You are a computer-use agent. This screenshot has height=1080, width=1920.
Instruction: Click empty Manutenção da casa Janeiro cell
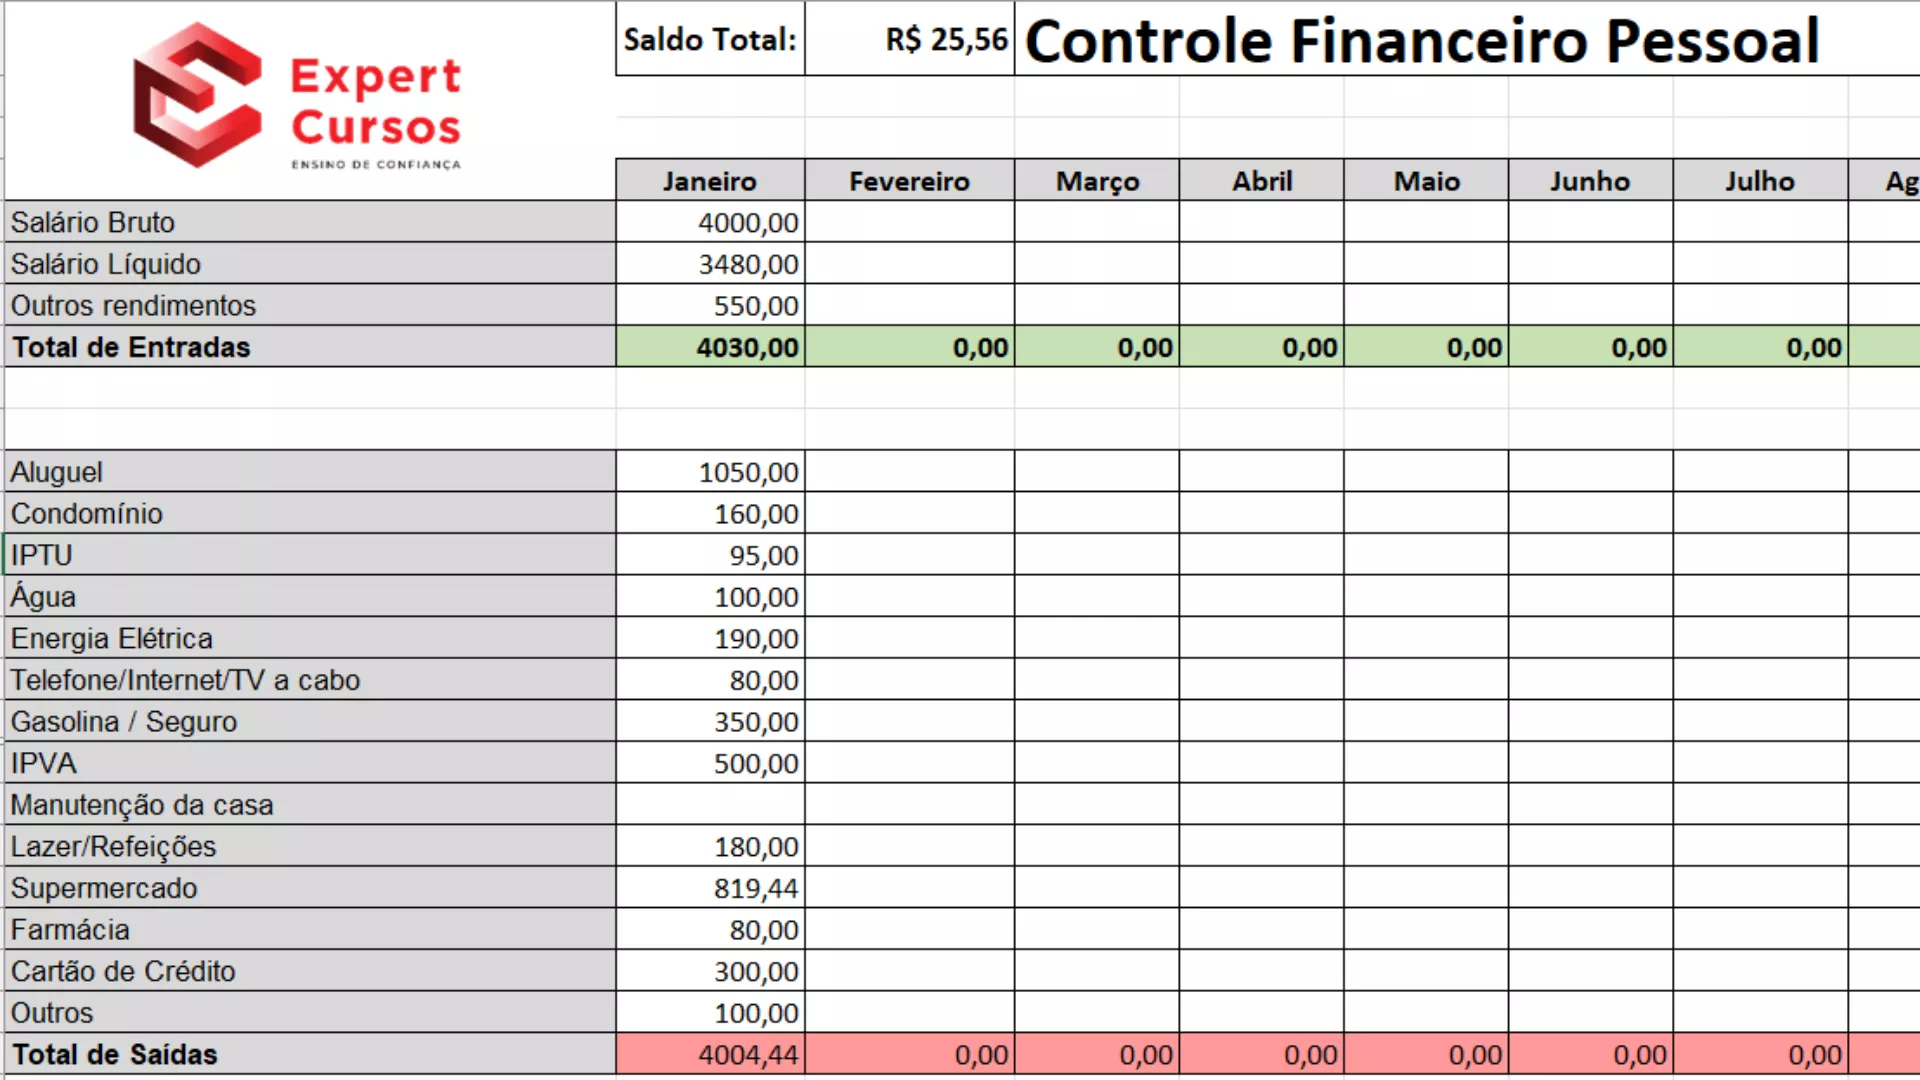tap(710, 805)
